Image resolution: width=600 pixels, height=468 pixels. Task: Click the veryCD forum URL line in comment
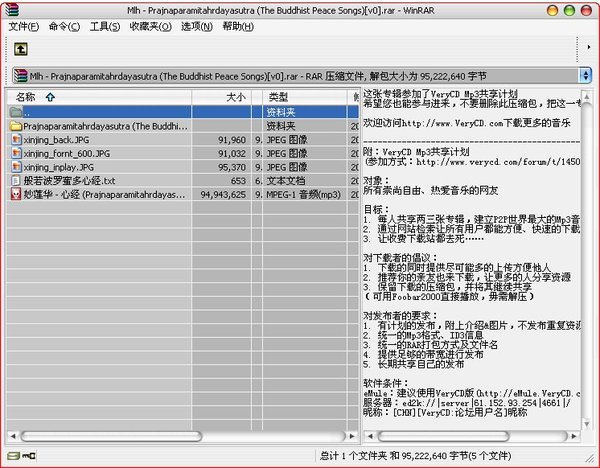pyautogui.click(x=473, y=162)
